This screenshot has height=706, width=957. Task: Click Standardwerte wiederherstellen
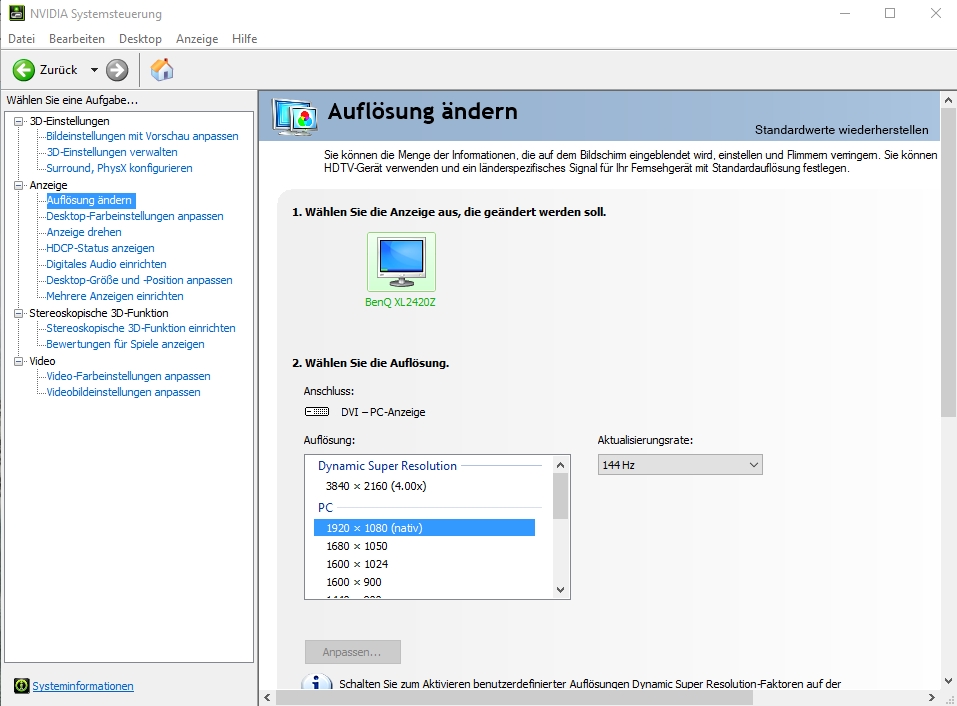tap(842, 129)
